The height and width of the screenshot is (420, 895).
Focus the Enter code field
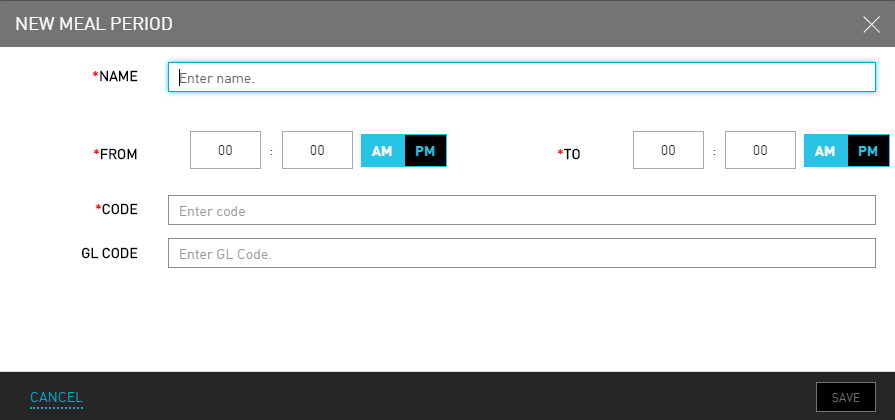coord(522,210)
